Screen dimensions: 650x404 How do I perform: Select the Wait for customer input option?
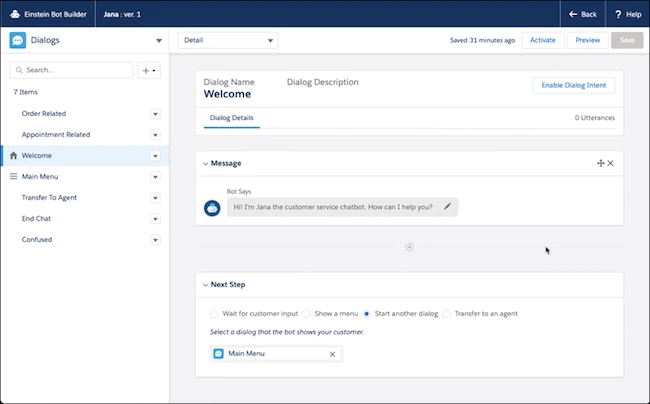click(x=214, y=314)
